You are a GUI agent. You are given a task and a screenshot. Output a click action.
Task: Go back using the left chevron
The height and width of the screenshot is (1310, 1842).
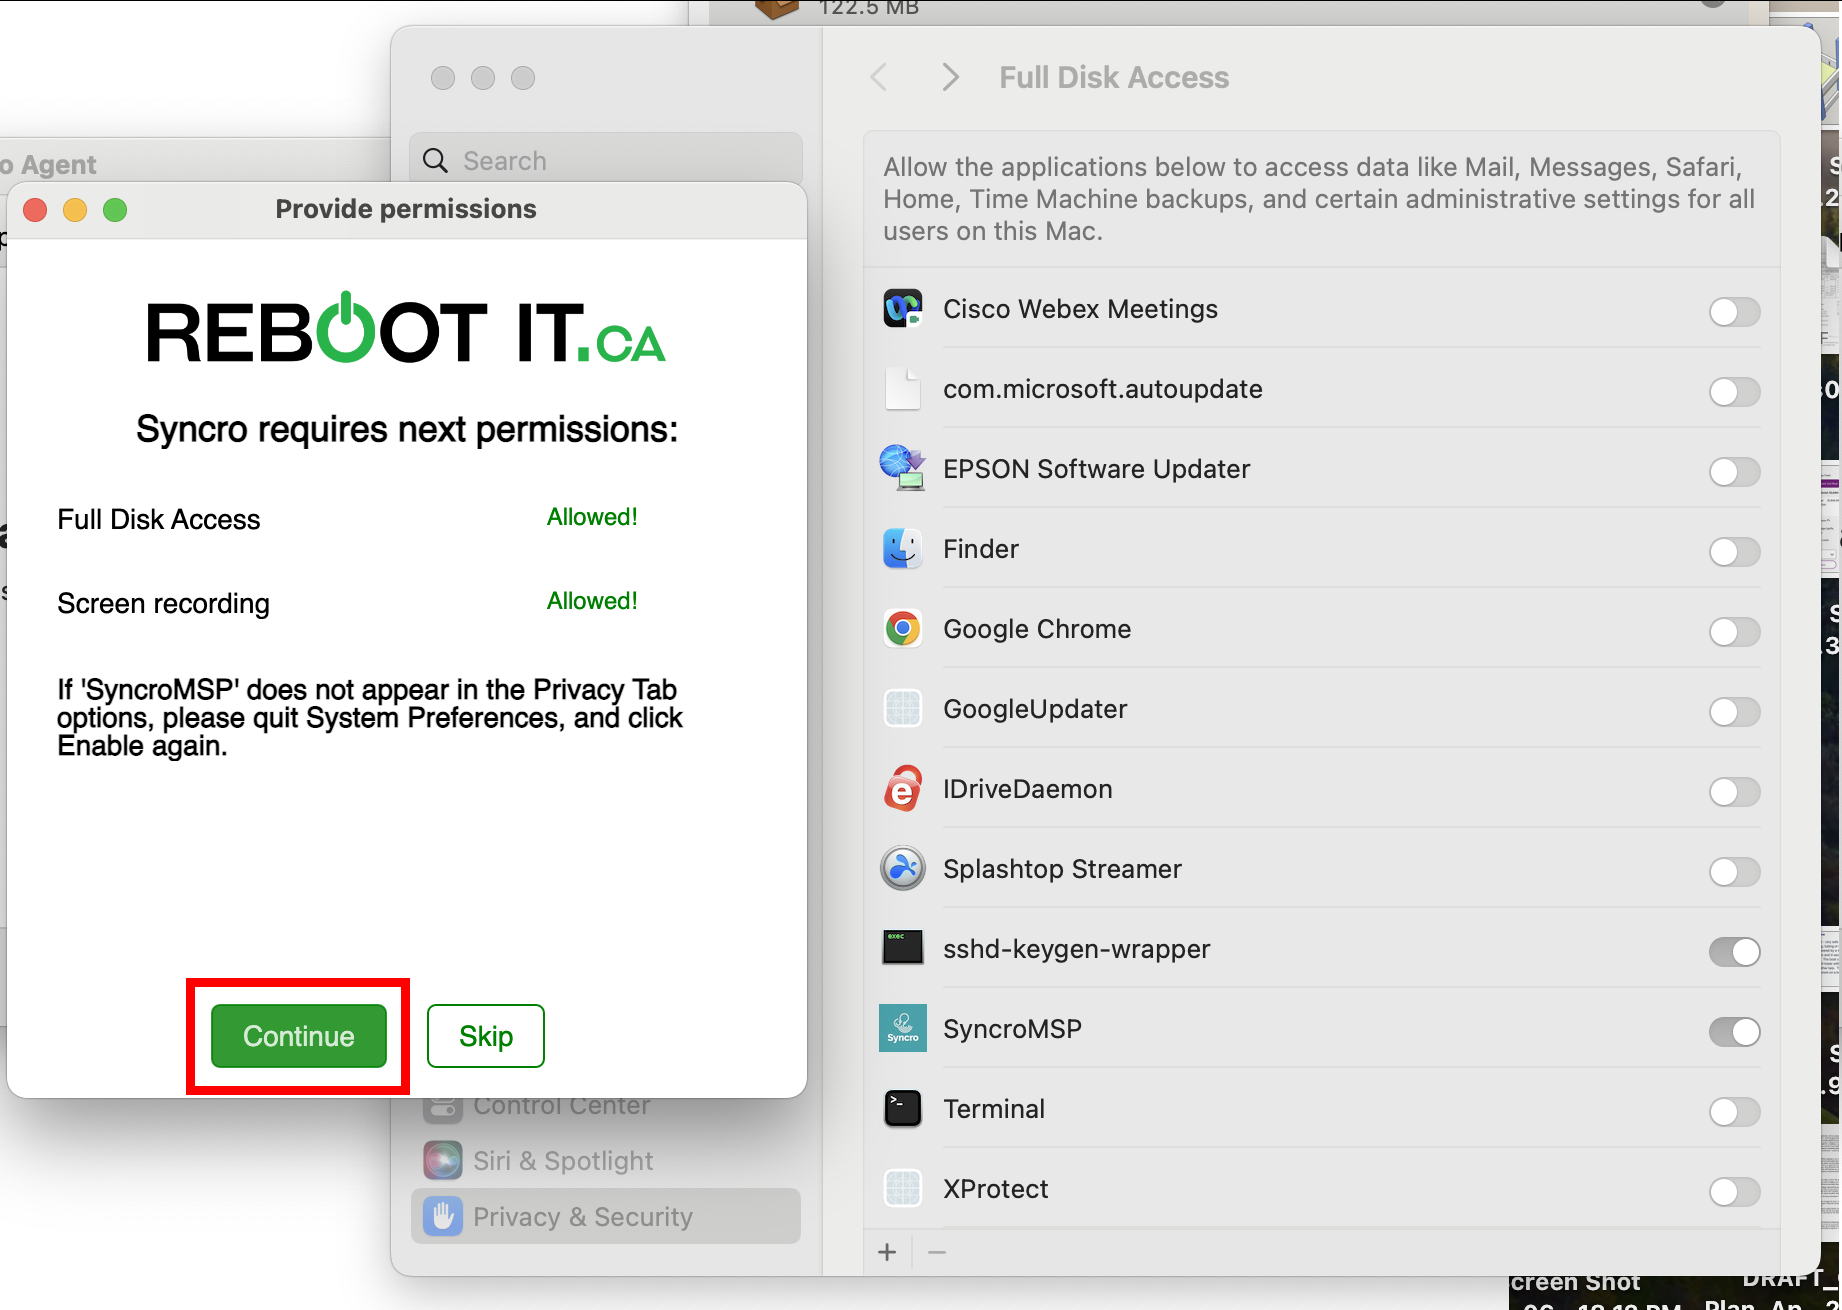[x=879, y=77]
